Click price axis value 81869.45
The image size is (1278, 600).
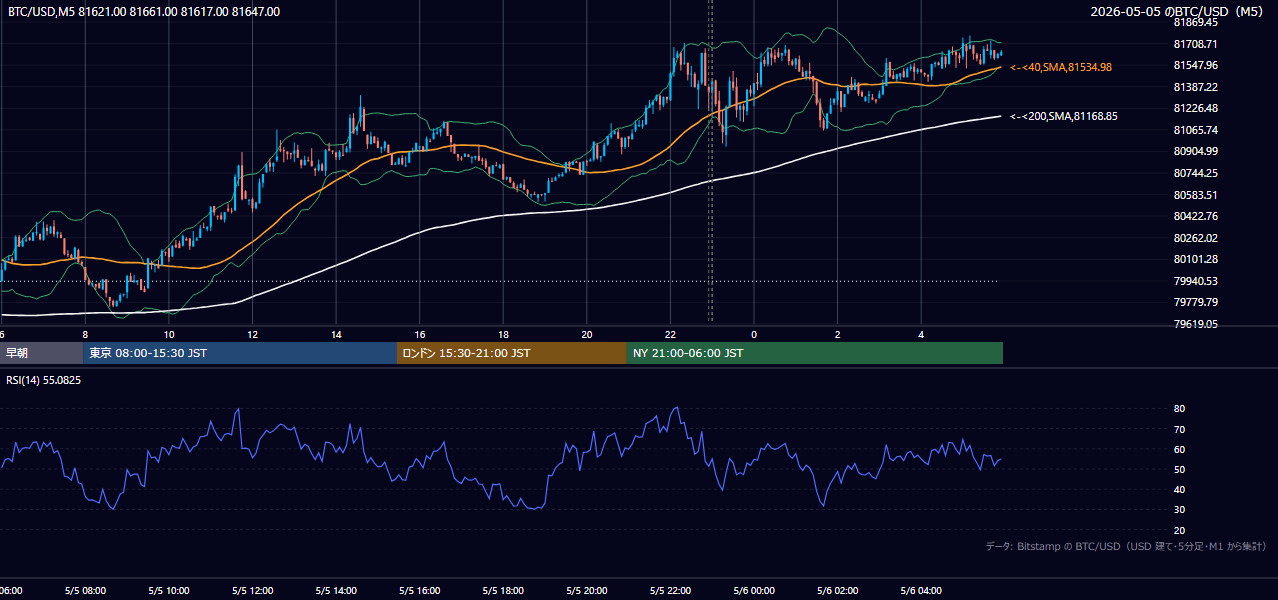click(x=1195, y=22)
